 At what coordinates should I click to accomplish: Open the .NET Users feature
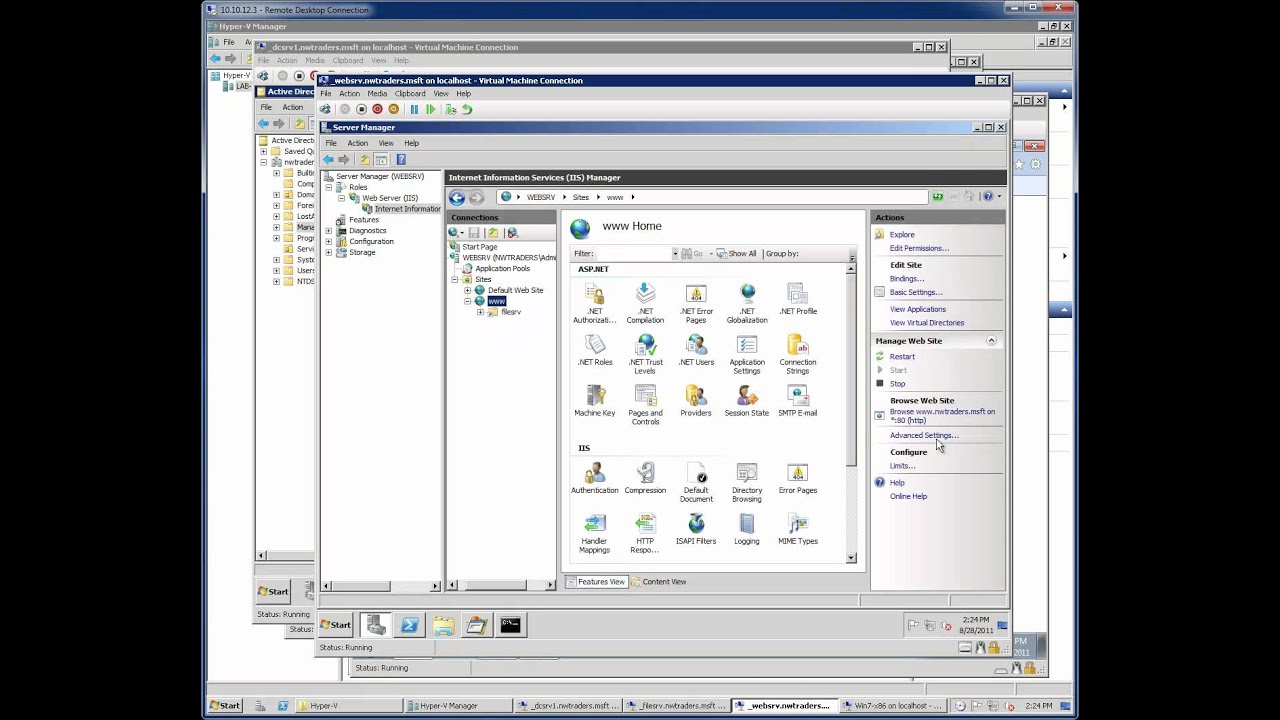pos(696,350)
